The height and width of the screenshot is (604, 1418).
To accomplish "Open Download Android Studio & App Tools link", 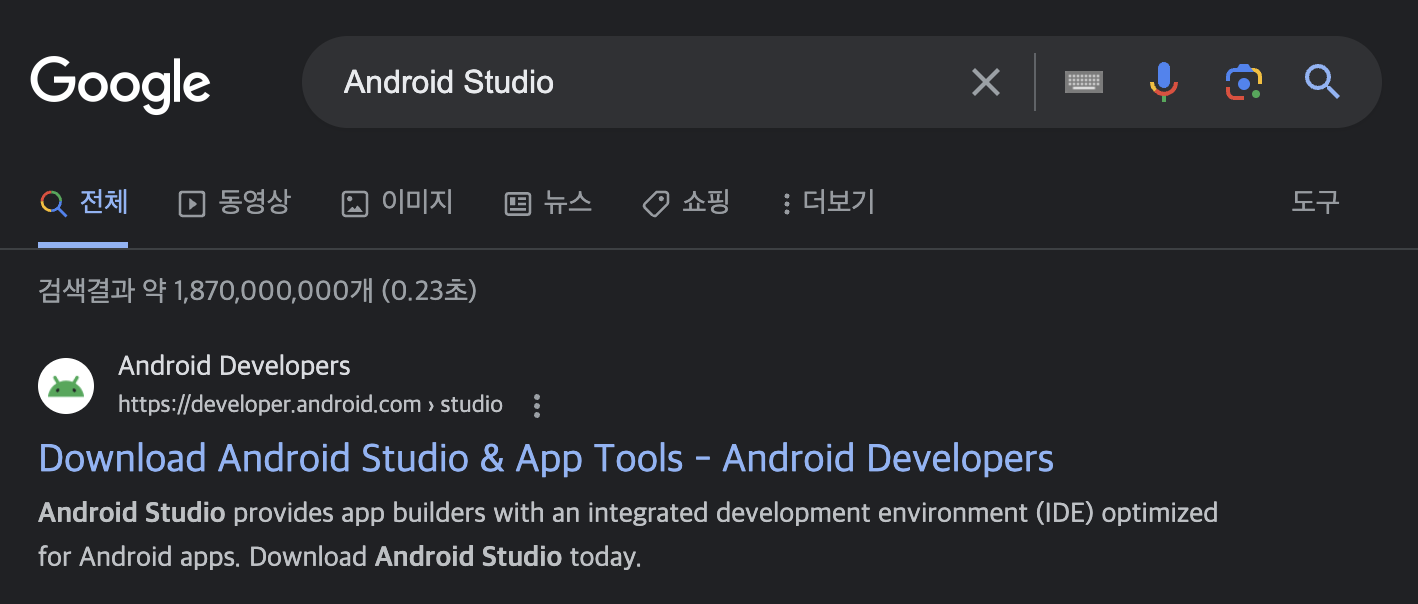I will [x=546, y=459].
